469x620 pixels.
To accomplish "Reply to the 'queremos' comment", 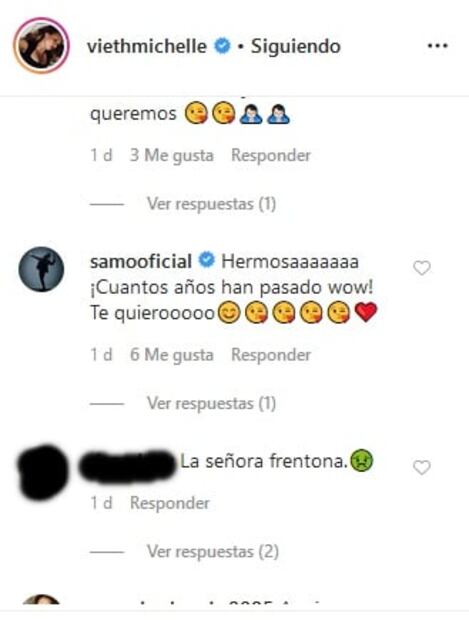I will [271, 155].
